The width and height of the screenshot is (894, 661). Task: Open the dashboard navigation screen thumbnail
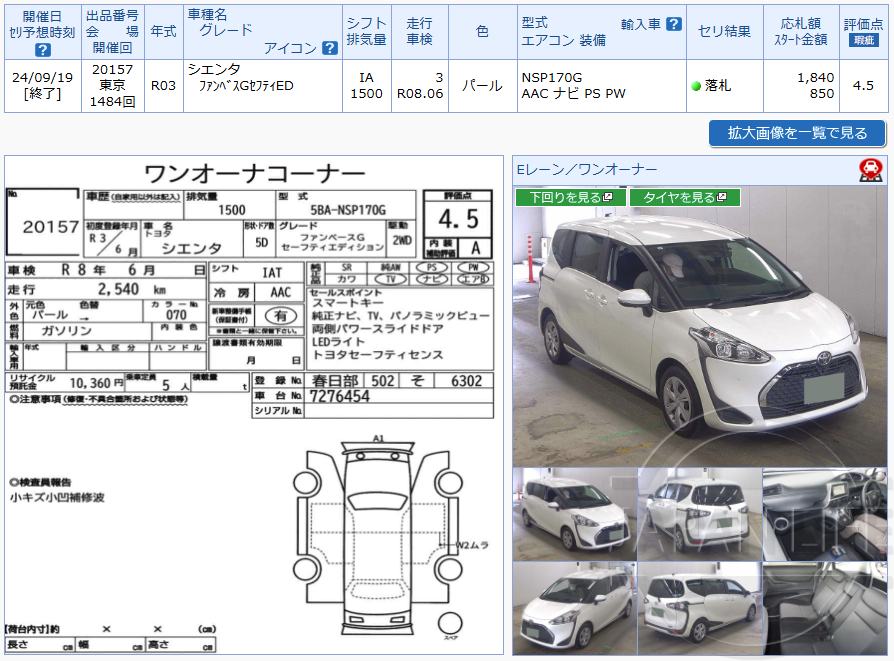(x=825, y=513)
